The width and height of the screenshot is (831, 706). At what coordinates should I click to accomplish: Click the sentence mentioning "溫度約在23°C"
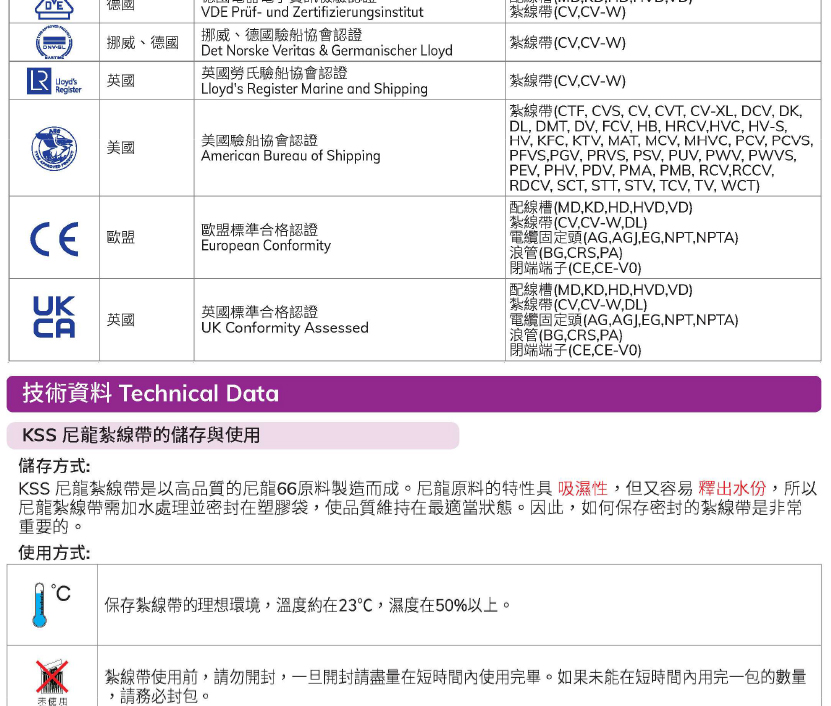pos(308,605)
